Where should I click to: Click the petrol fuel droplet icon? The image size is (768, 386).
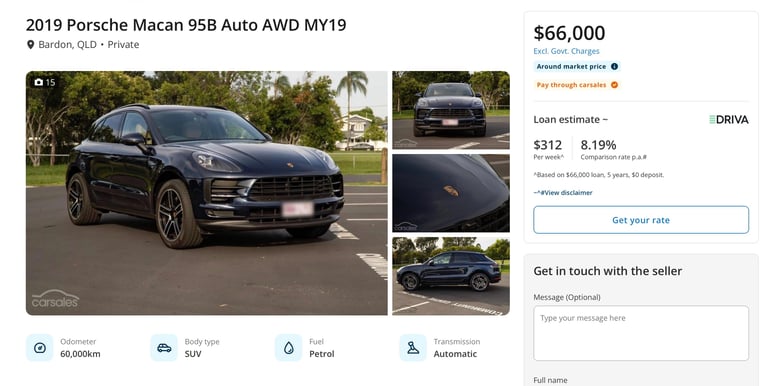[288, 348]
